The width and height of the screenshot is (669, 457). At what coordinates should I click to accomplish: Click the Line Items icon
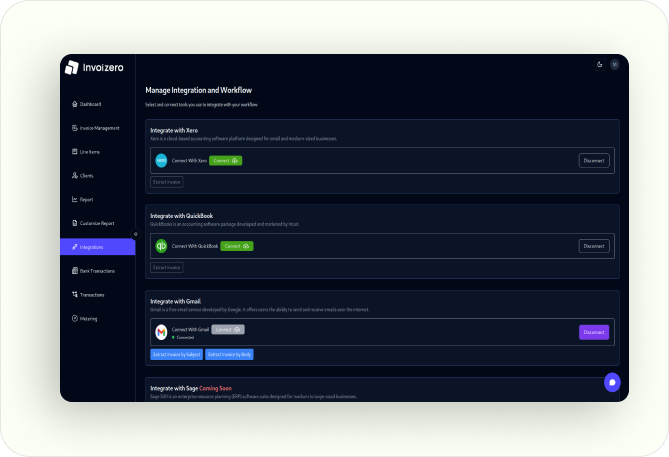pyautogui.click(x=75, y=152)
